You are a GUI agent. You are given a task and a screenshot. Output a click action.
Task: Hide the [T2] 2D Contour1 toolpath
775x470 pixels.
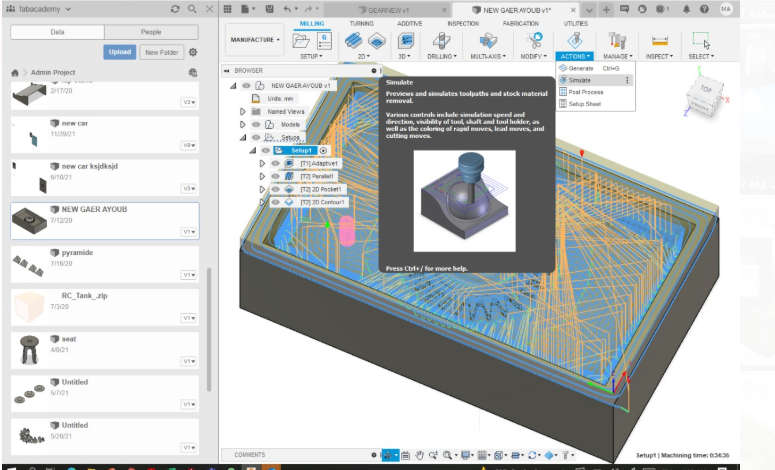[276, 202]
